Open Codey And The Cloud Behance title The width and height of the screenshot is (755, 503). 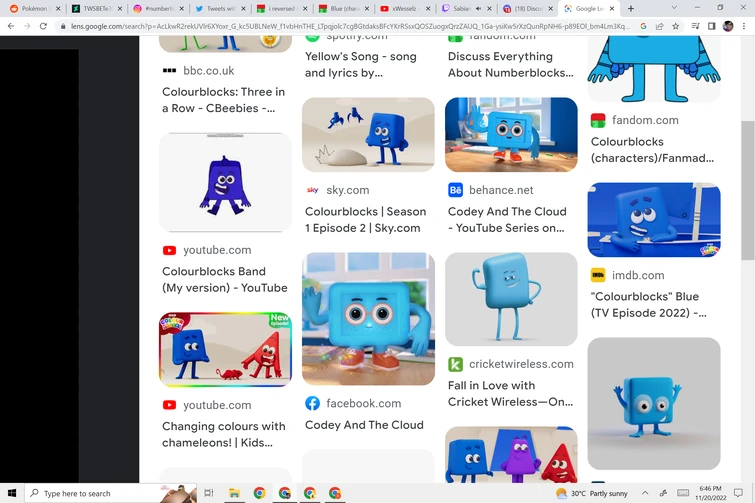[507, 219]
